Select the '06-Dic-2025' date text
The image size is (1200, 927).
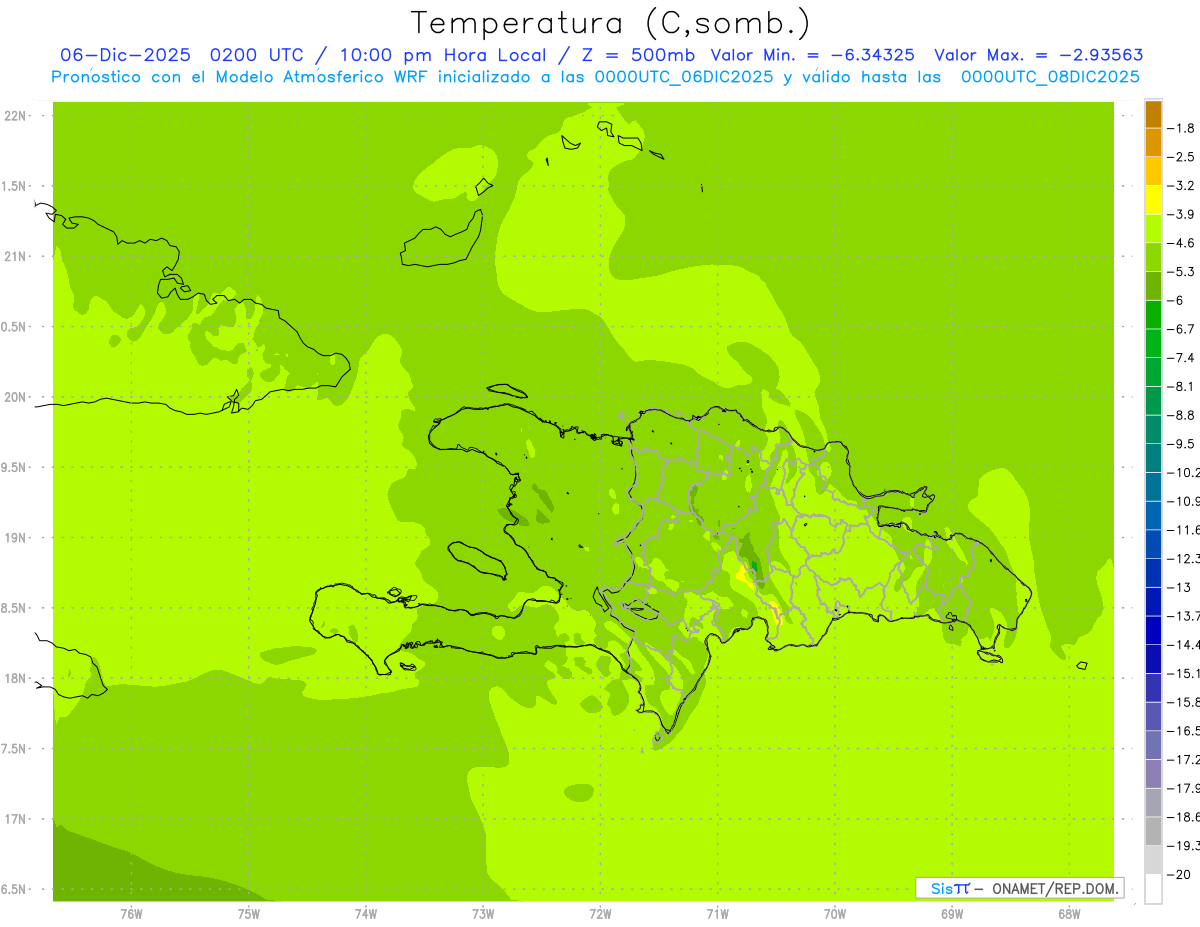click(x=125, y=55)
